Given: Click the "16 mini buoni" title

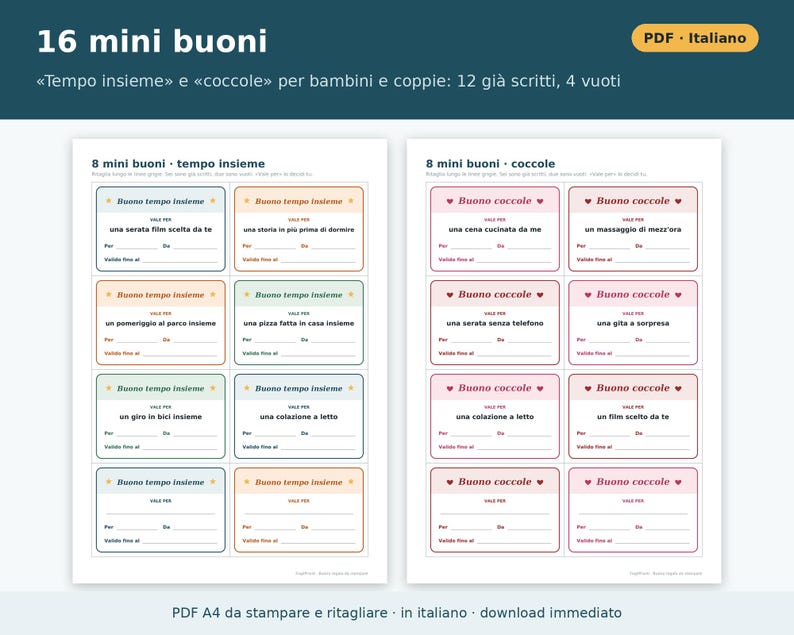Looking at the screenshot, I should click(152, 42).
